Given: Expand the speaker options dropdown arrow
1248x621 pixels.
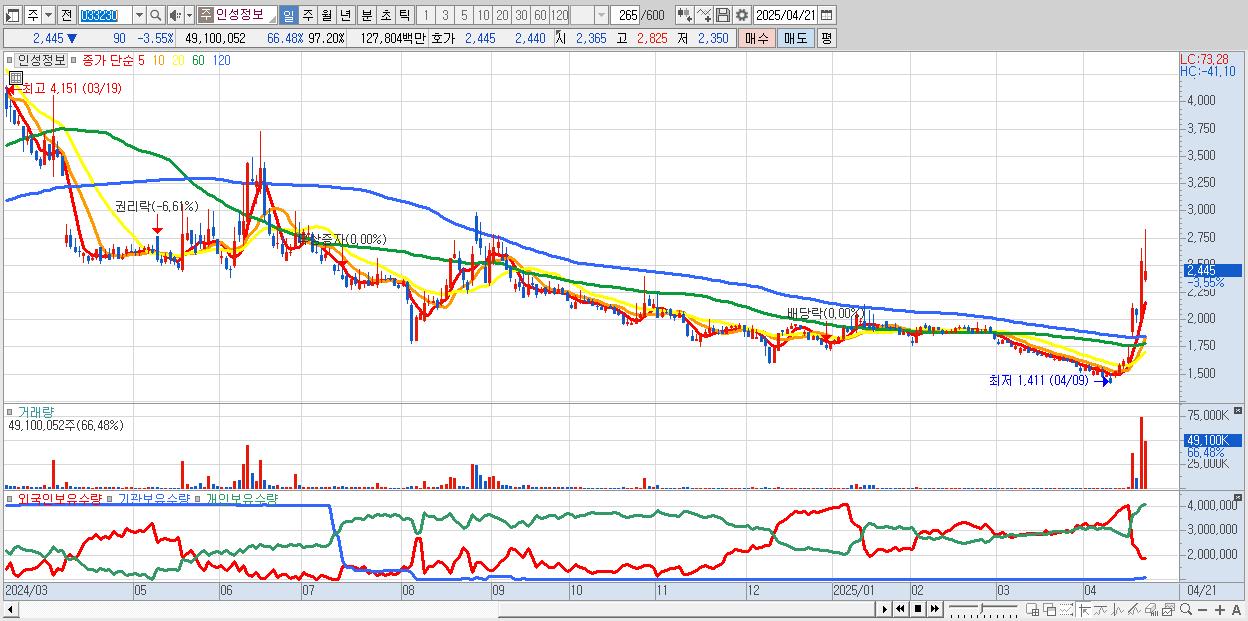Looking at the screenshot, I should point(189,15).
